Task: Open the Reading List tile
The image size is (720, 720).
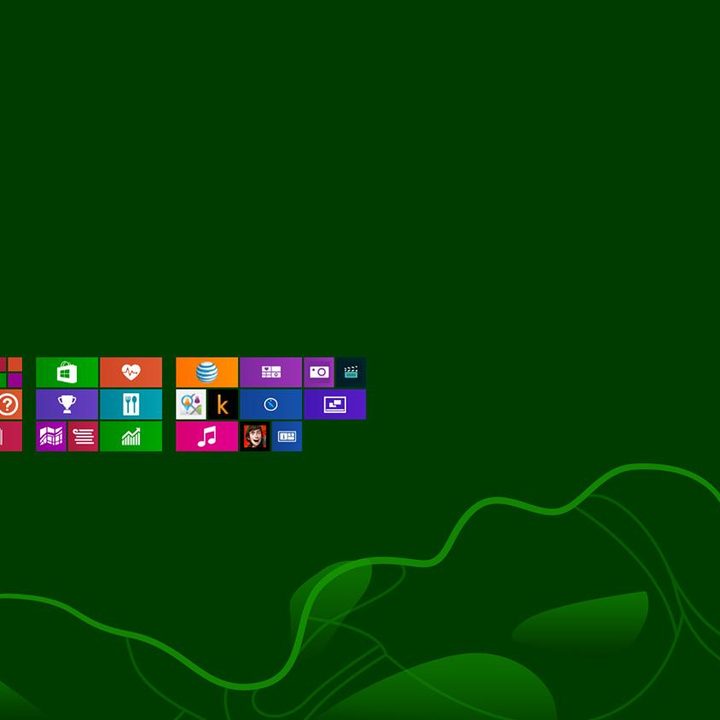Action: coord(83,436)
